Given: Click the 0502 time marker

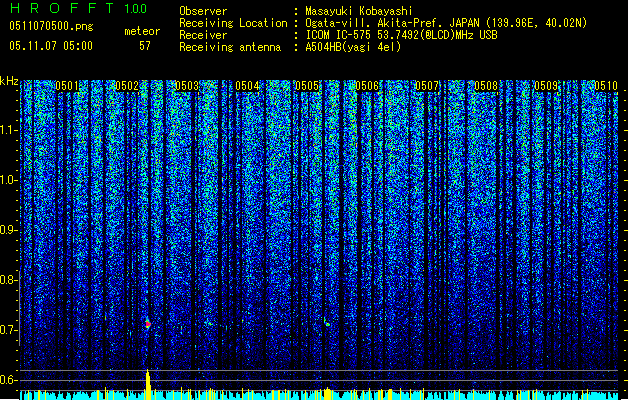Looking at the screenshot, I should (x=127, y=86).
